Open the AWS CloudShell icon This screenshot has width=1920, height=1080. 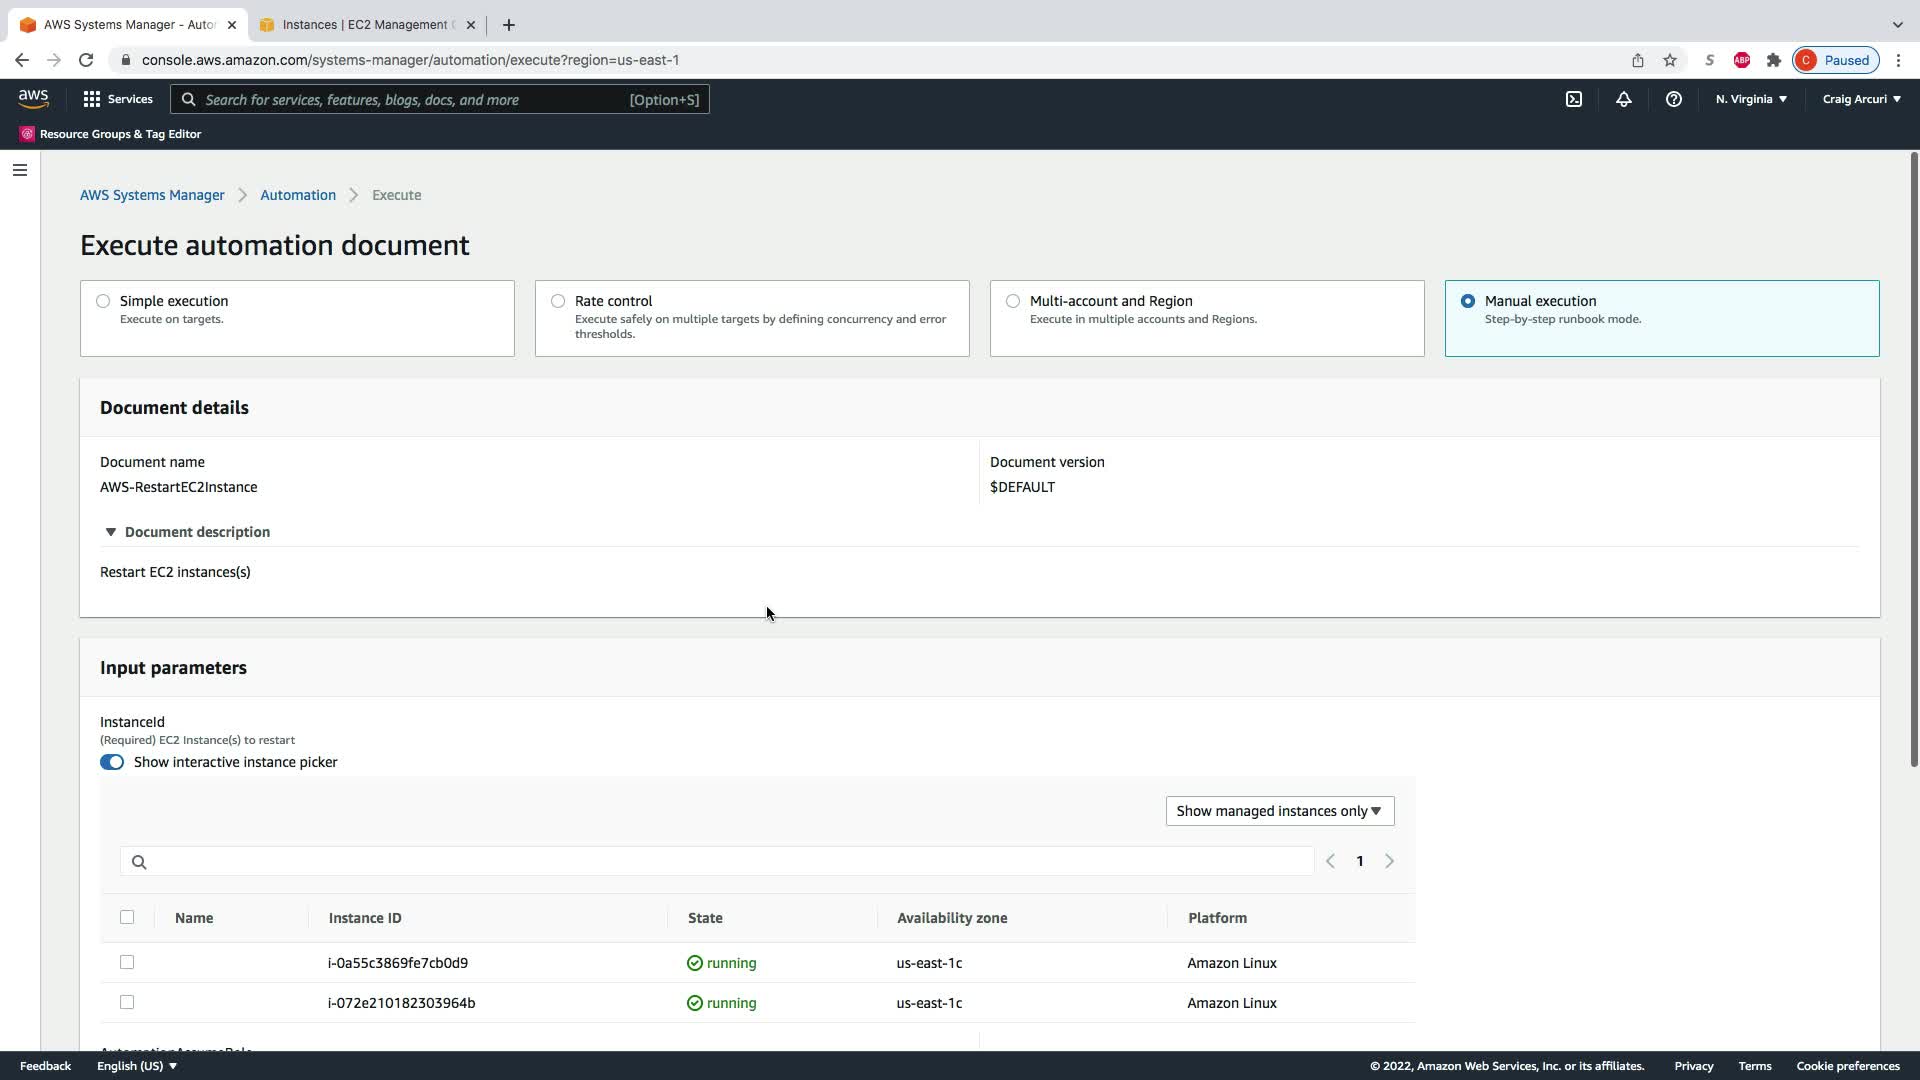tap(1573, 99)
